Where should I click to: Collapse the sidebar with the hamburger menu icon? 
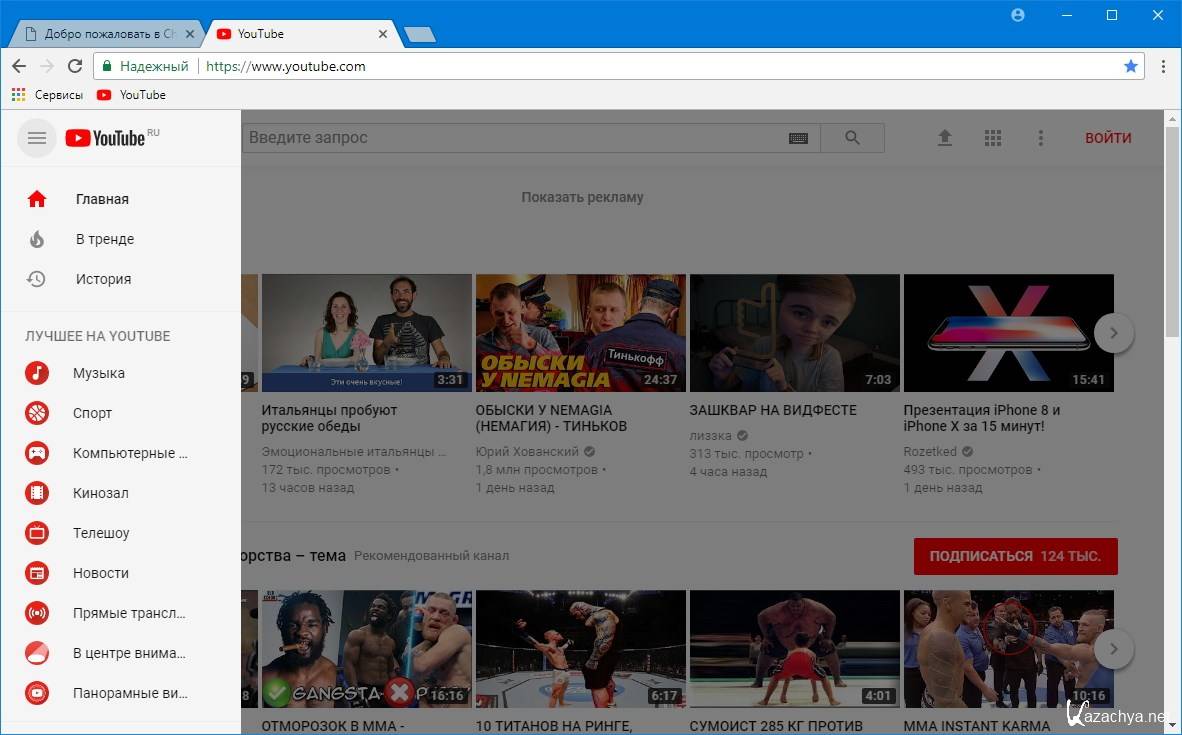(x=37, y=138)
